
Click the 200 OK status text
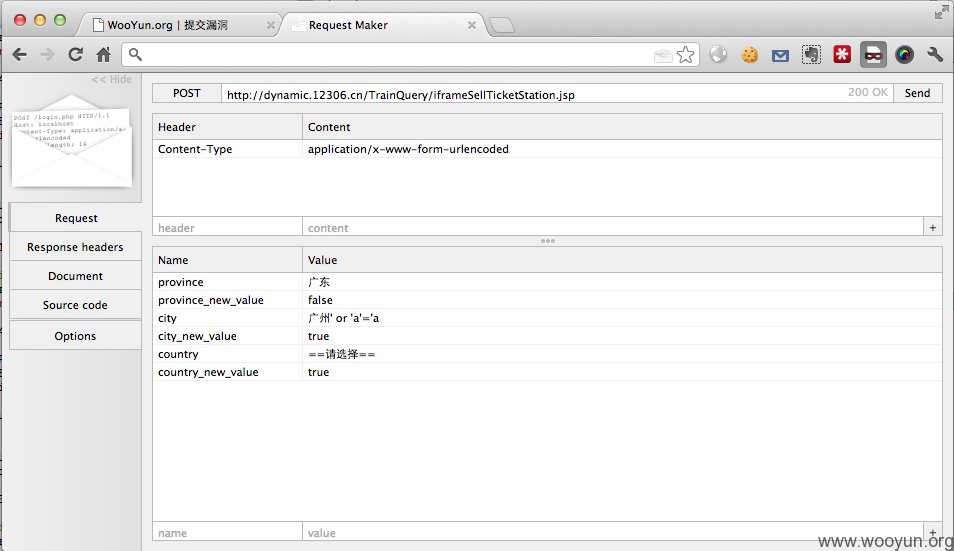click(868, 92)
